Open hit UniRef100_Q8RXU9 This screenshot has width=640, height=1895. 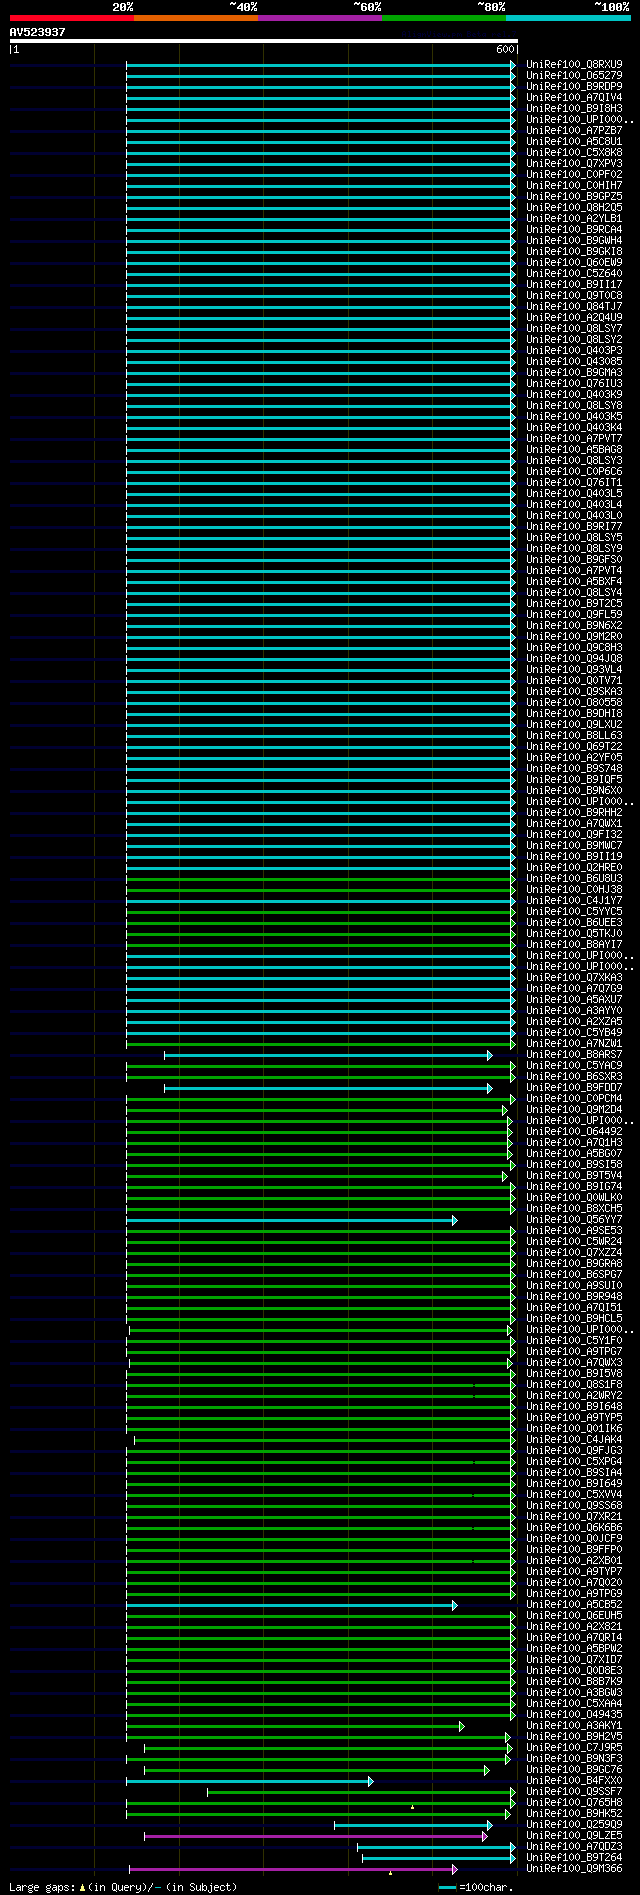point(574,64)
